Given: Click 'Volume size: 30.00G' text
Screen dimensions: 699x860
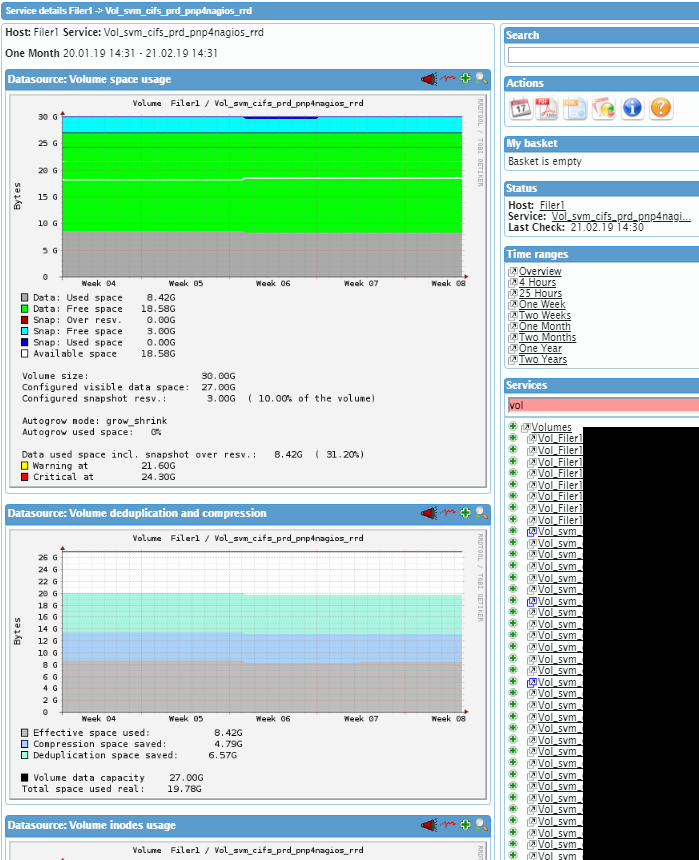Looking at the screenshot, I should tap(128, 376).
